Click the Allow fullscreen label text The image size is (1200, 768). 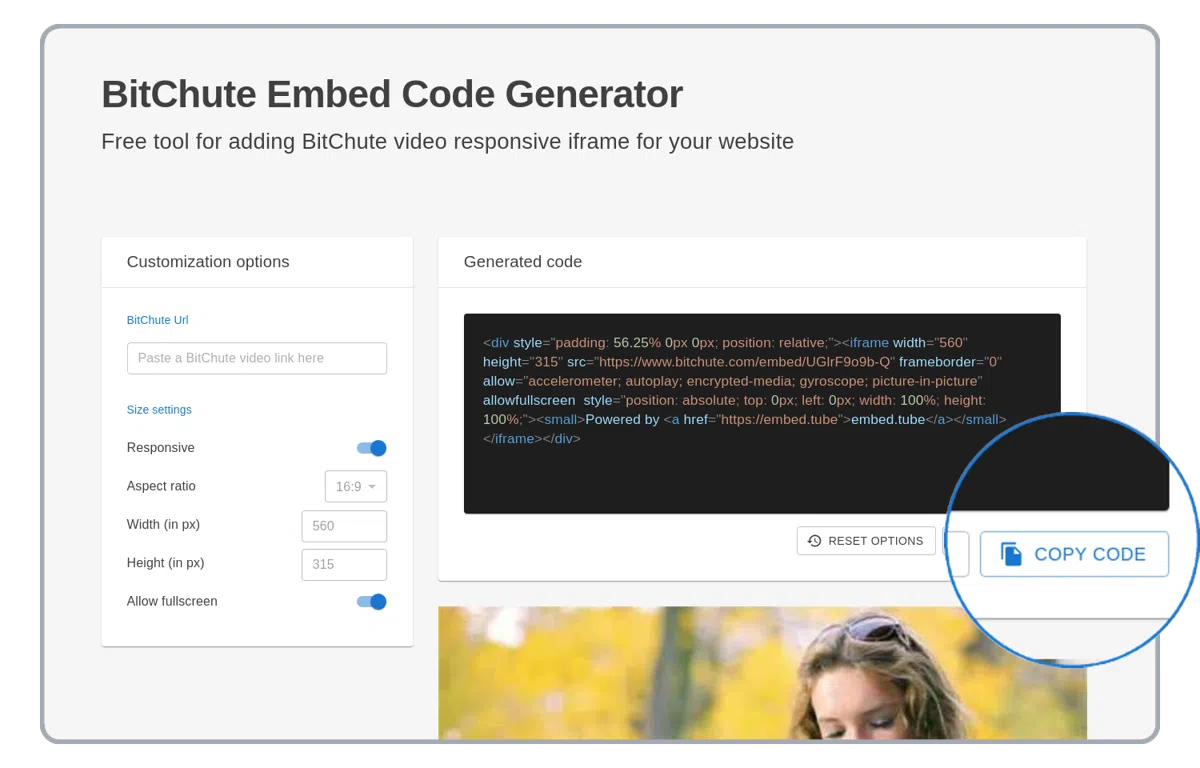click(x=172, y=602)
